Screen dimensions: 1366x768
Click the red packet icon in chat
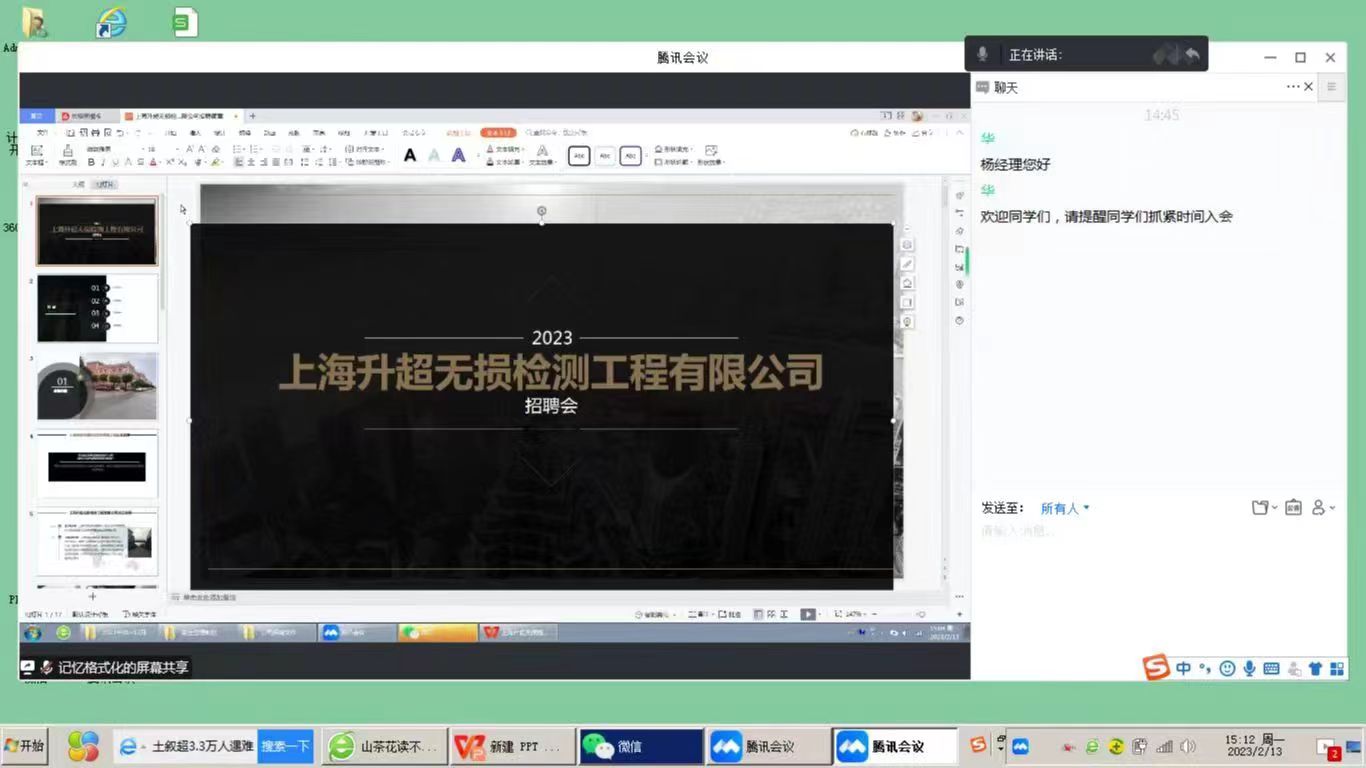pos(1293,508)
